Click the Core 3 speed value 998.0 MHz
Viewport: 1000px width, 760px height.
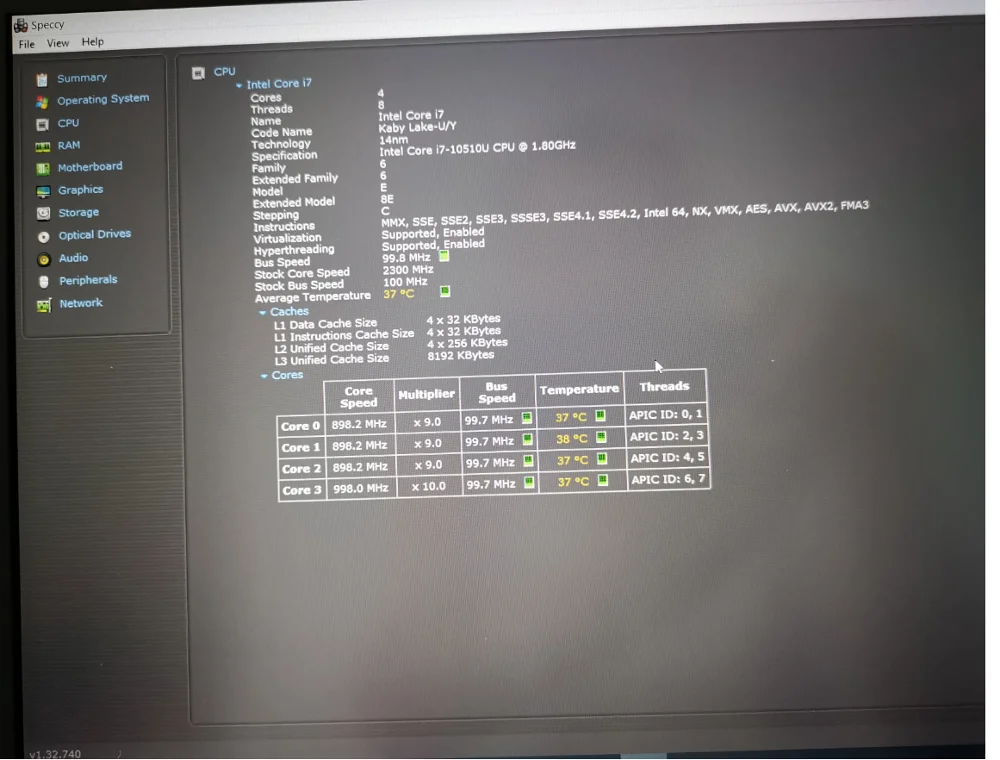coord(361,488)
